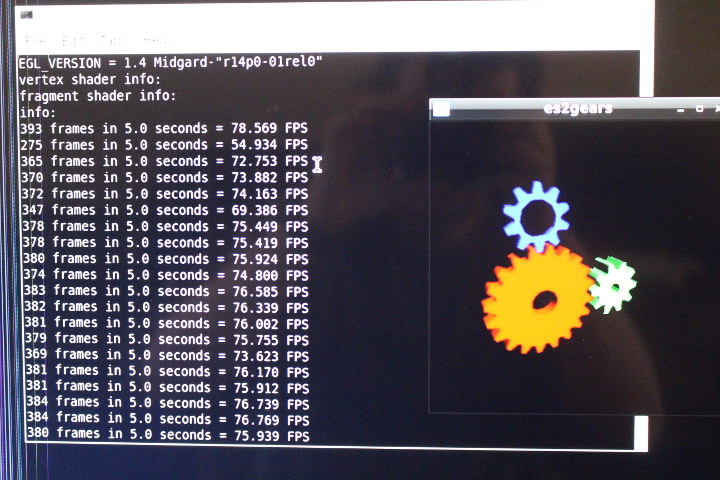Open the Edit menu in the terminal
The image size is (720, 480).
tap(71, 40)
